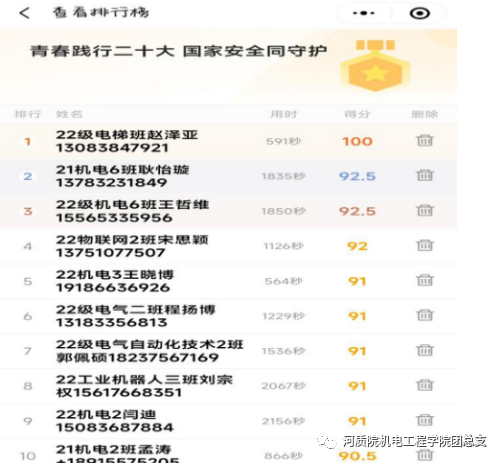Open the 22物联网2班 entry row
Screen dimensions: 502x463
click(x=228, y=246)
